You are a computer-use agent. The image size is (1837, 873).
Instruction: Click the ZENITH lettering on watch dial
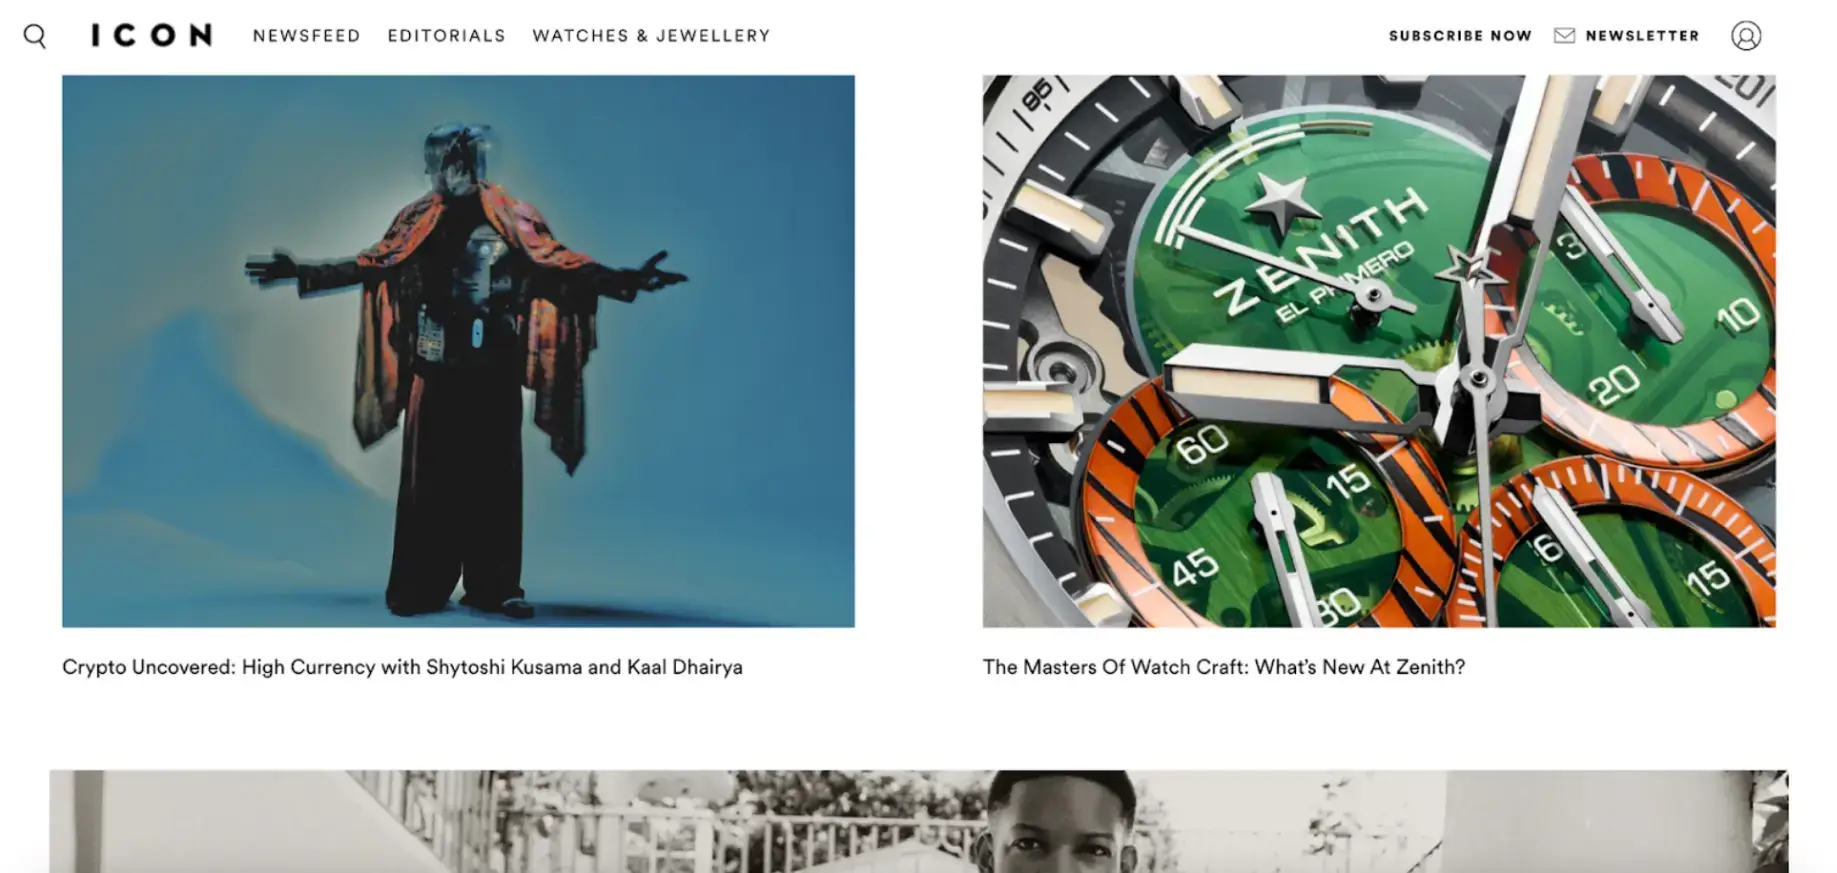1320,250
